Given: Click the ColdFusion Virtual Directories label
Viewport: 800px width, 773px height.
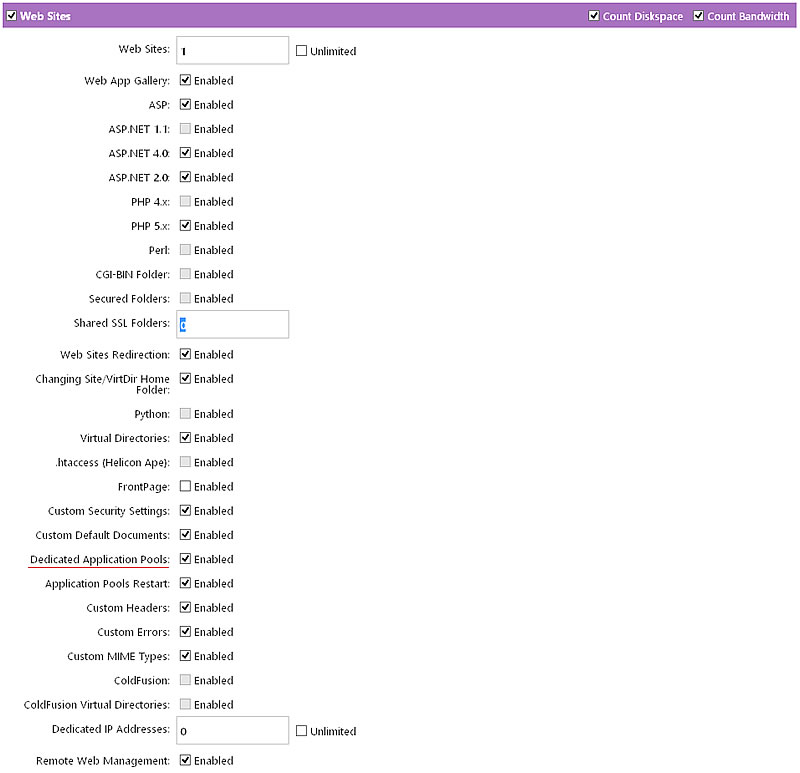Looking at the screenshot, I should tap(97, 705).
